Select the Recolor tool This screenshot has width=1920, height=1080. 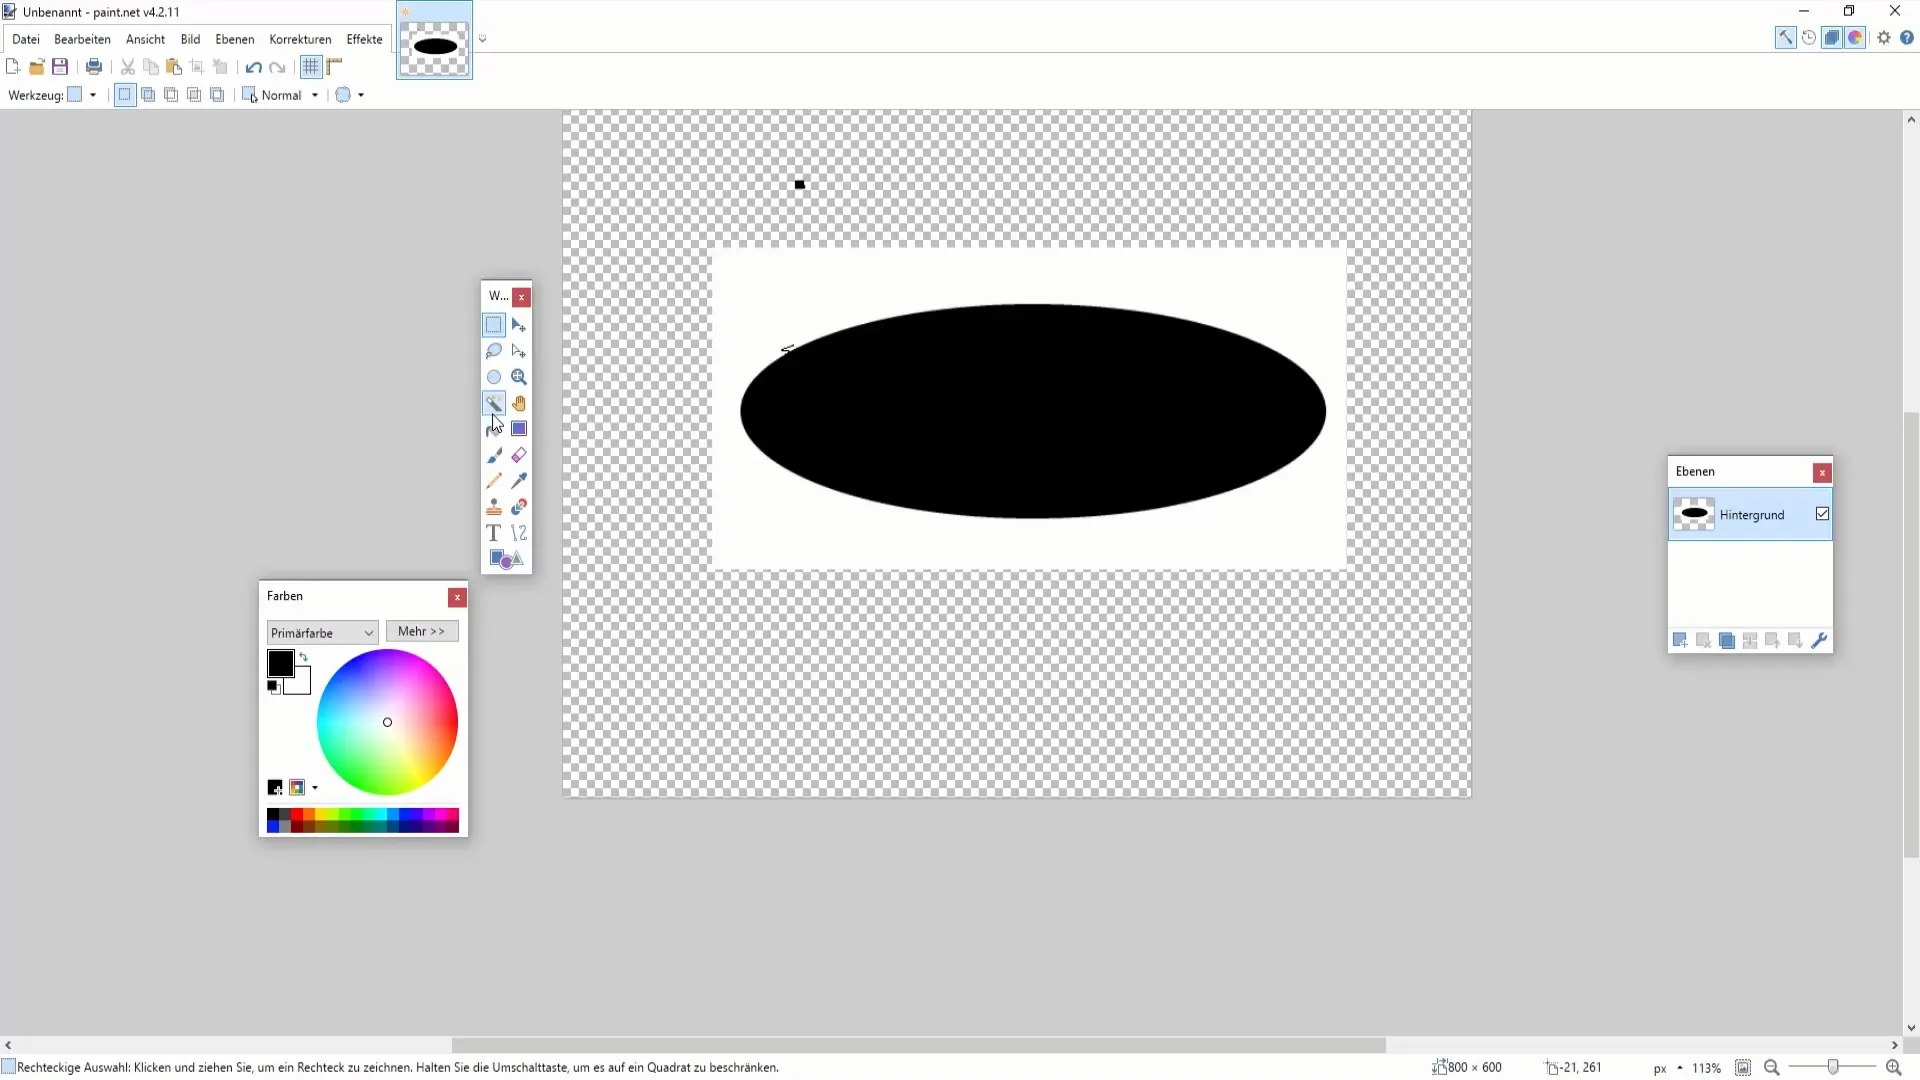pyautogui.click(x=519, y=507)
